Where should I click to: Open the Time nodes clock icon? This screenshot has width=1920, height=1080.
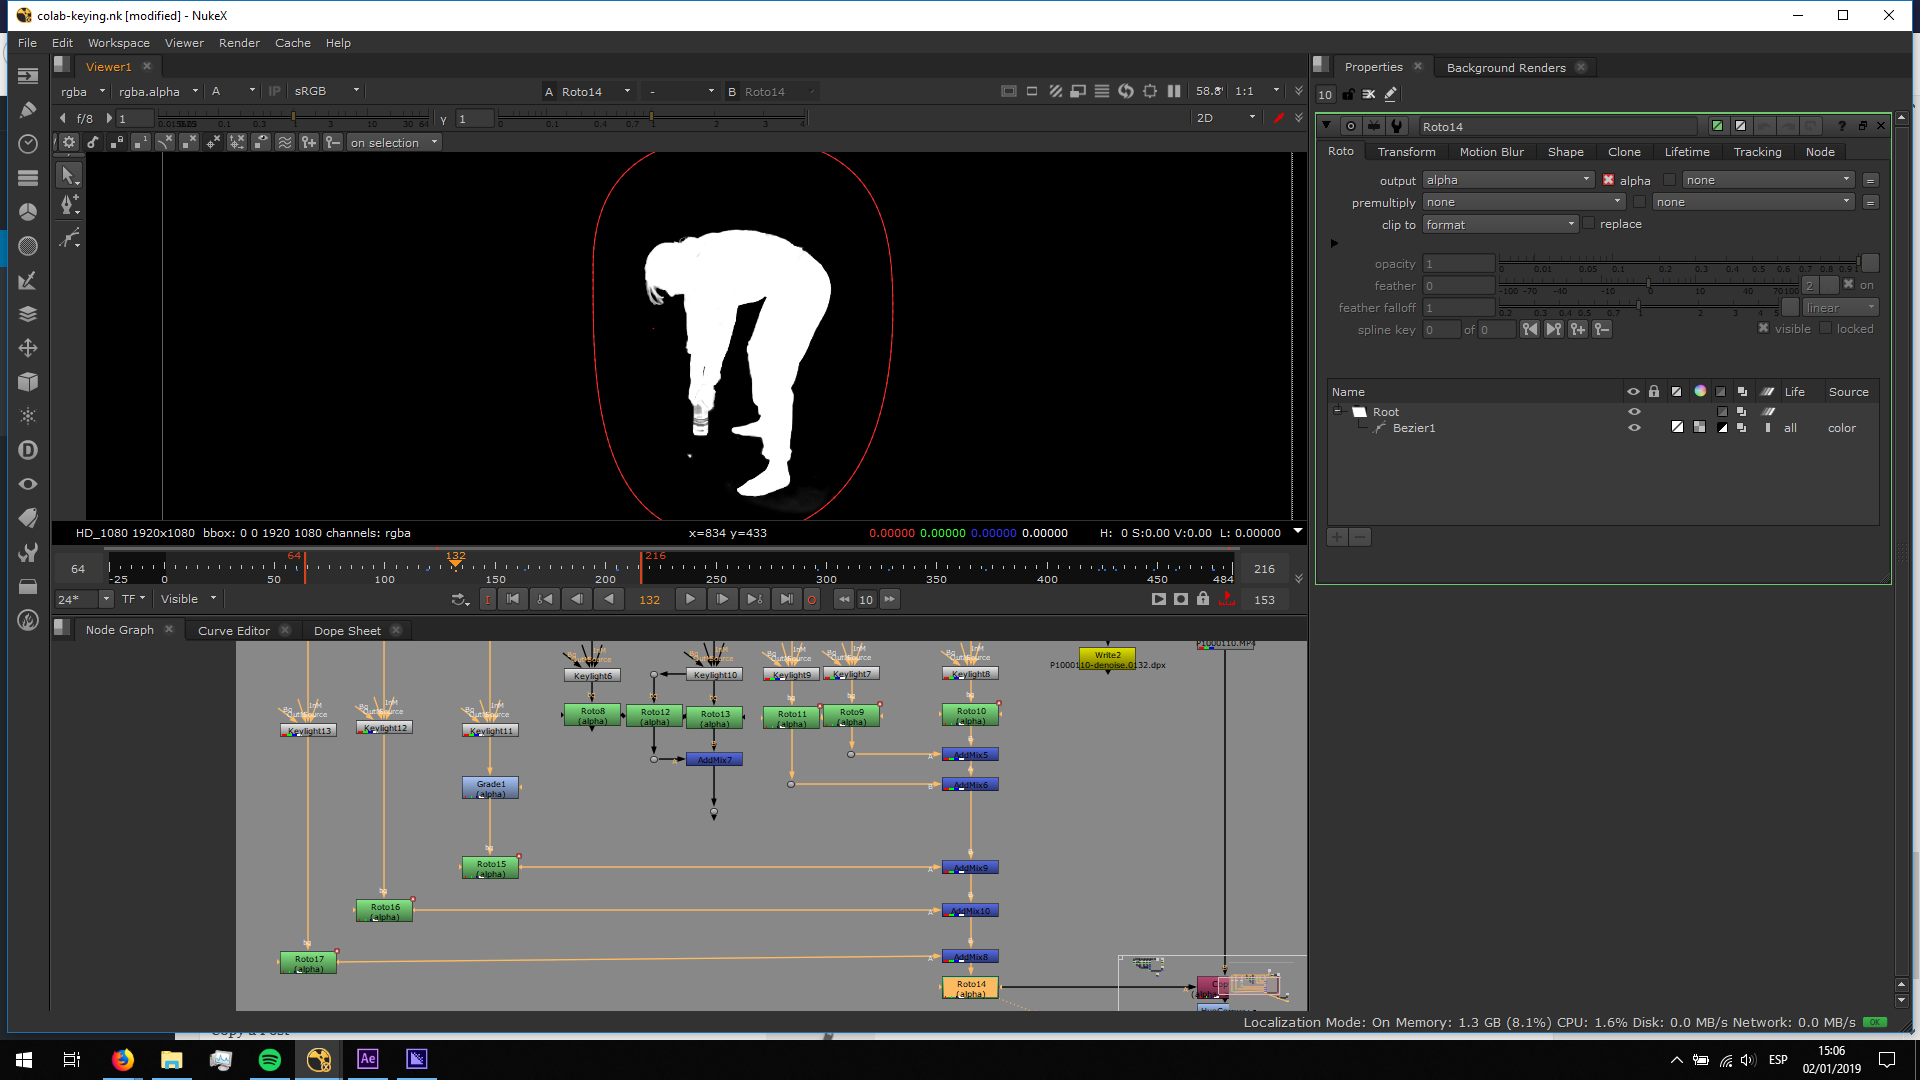28,144
